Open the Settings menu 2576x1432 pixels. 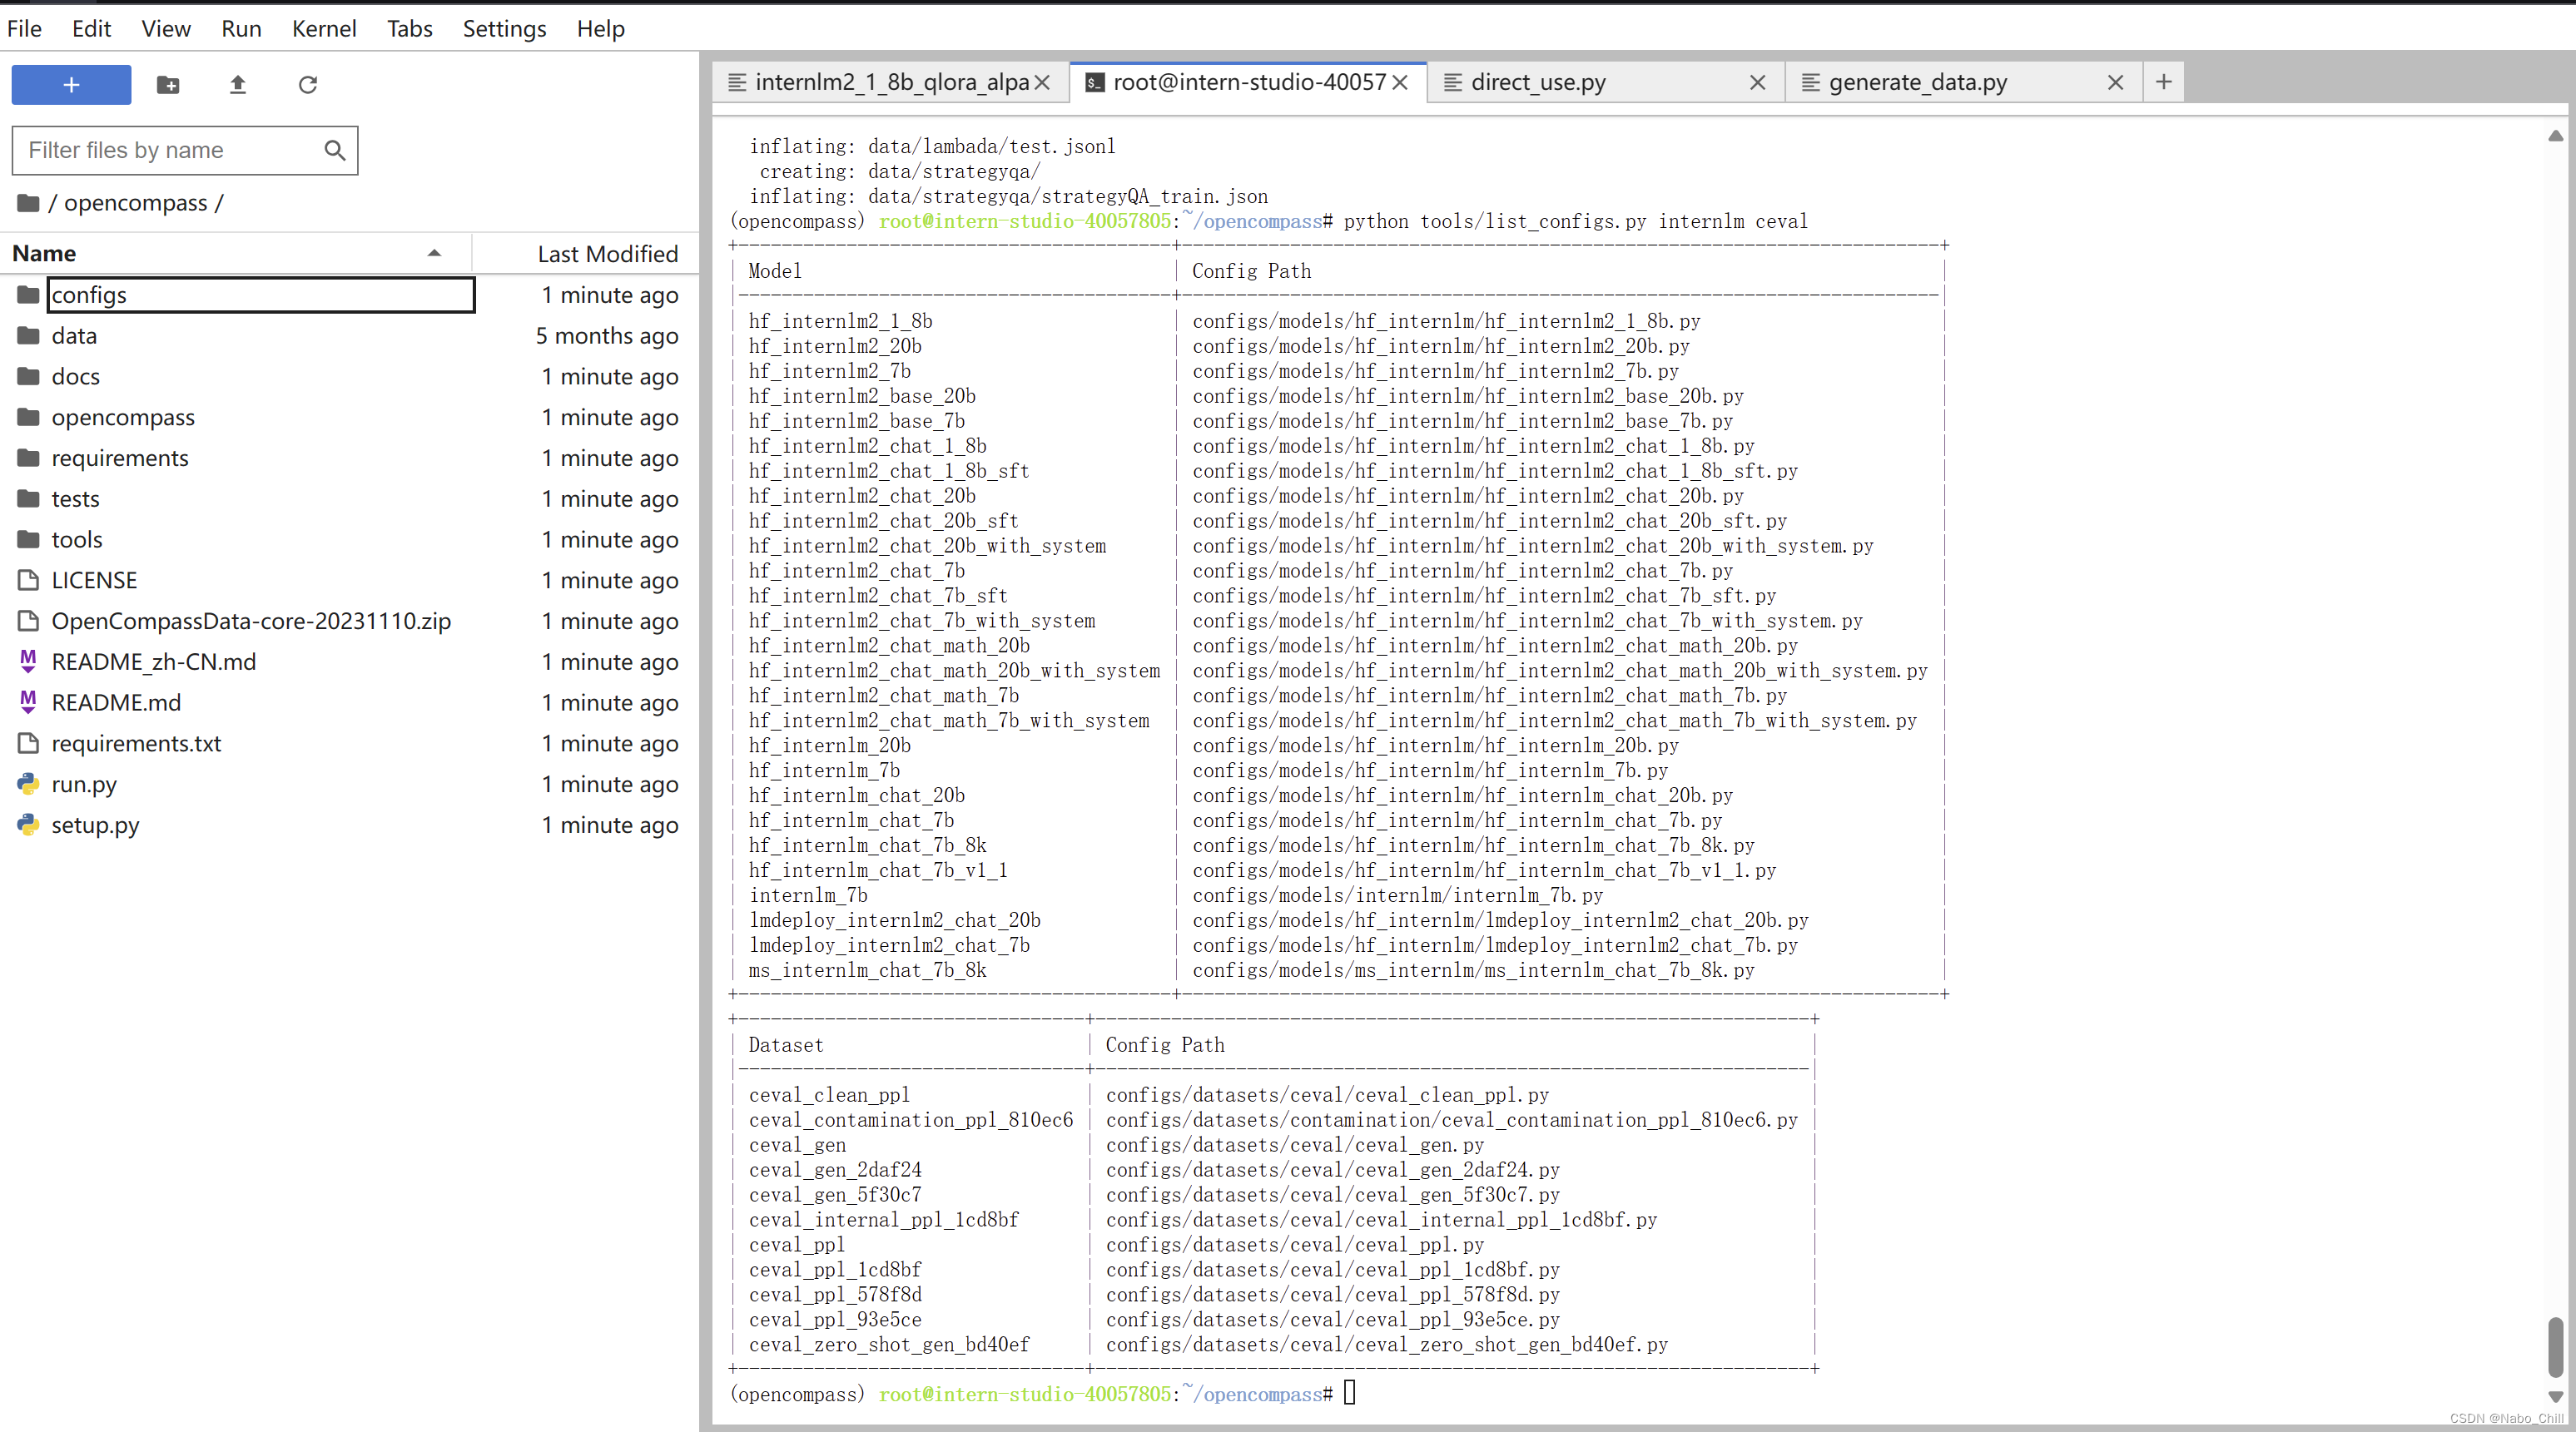[504, 28]
